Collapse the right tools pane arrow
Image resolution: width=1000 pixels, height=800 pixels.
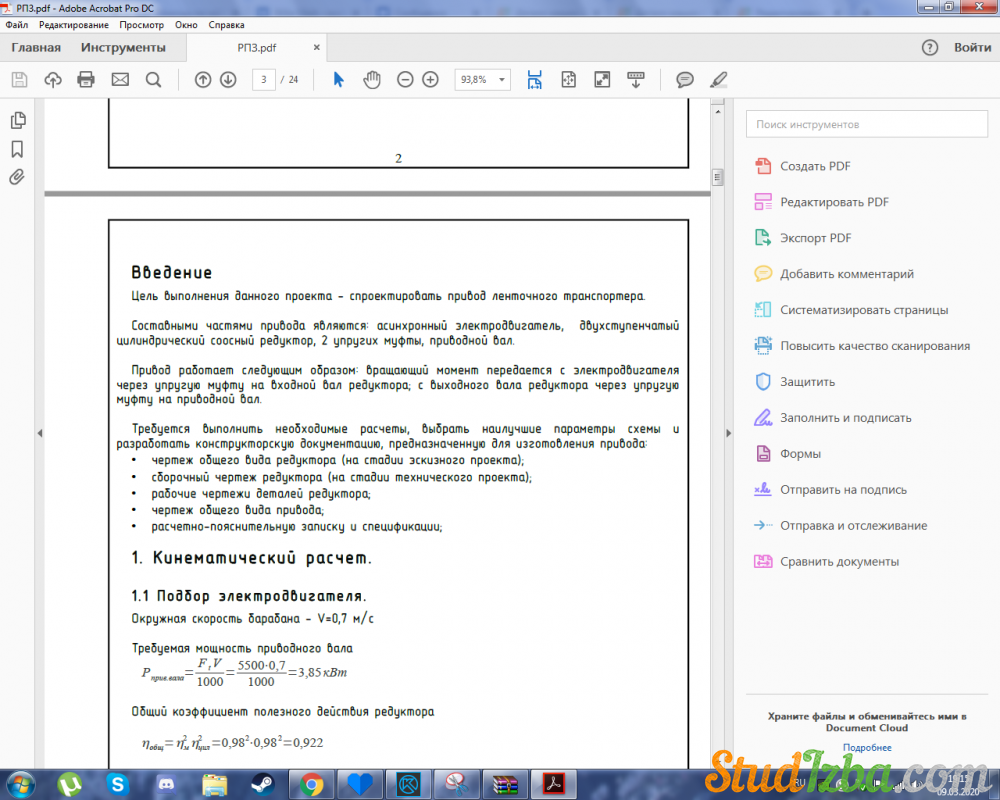point(727,432)
